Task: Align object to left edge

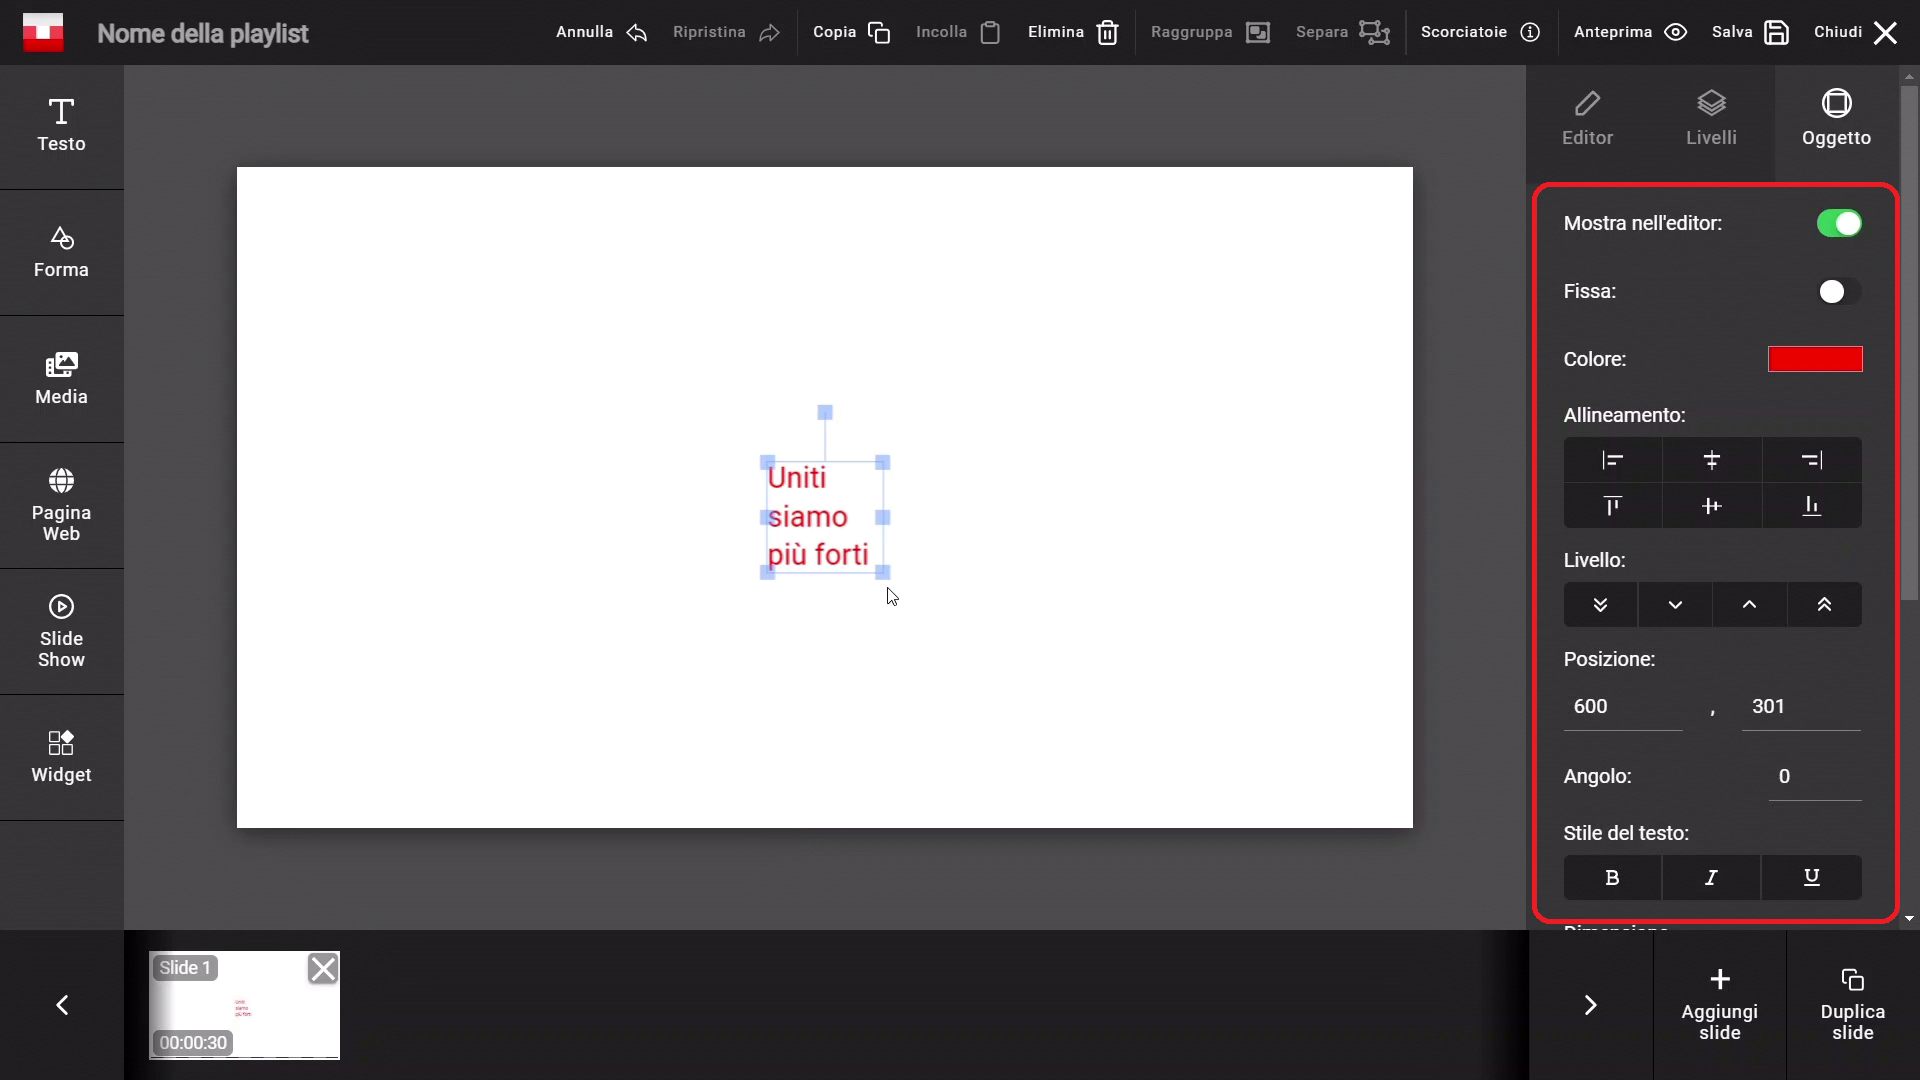Action: coord(1612,460)
